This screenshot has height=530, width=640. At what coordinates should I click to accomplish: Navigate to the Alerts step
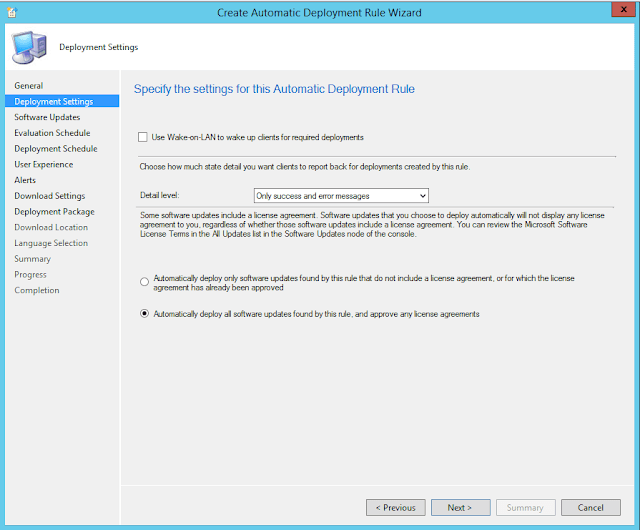click(25, 180)
